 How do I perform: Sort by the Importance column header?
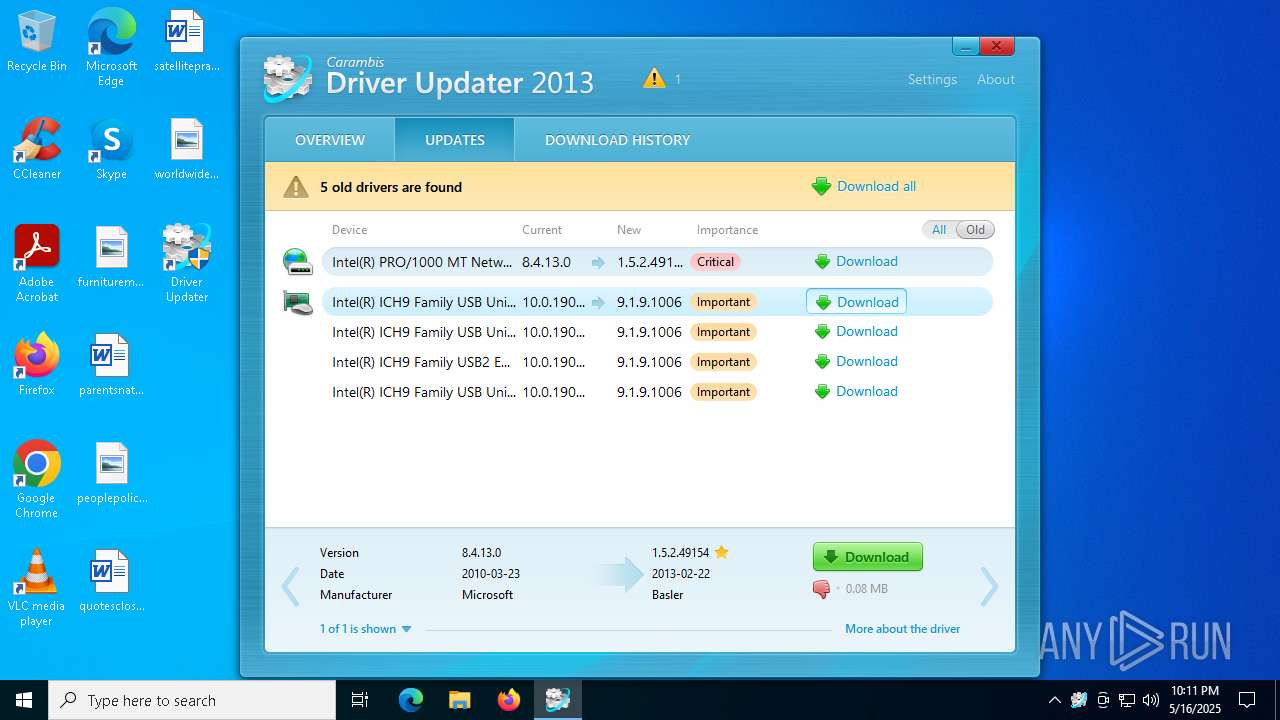(727, 230)
